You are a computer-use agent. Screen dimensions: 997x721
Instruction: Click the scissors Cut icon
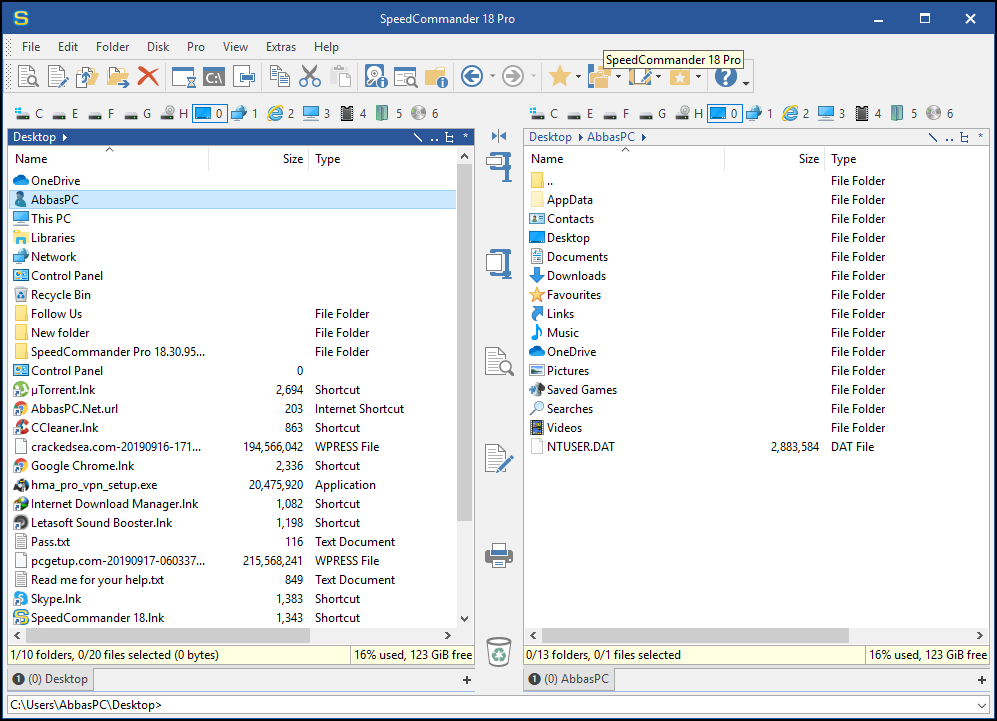pos(310,77)
